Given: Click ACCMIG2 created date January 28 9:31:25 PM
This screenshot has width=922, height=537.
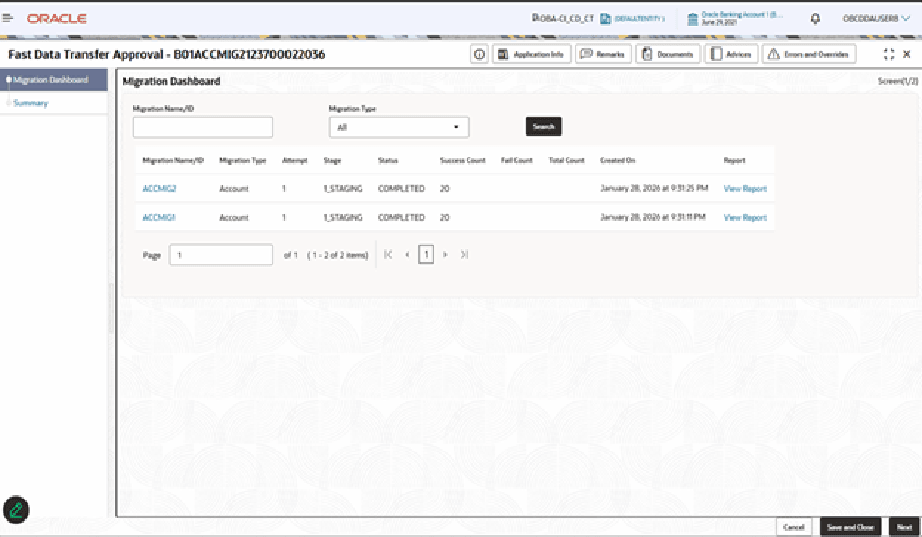Looking at the screenshot, I should tap(654, 188).
